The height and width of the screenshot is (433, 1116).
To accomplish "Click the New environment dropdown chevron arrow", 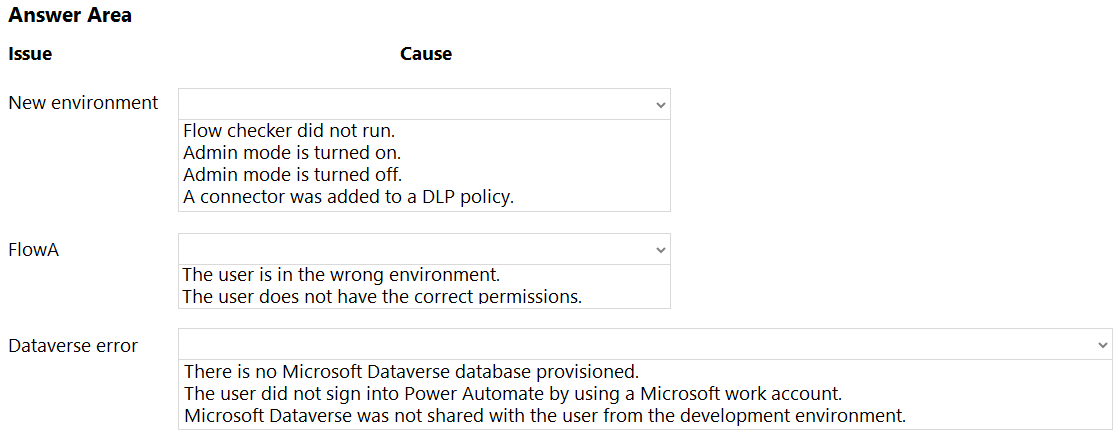I will pyautogui.click(x=660, y=105).
